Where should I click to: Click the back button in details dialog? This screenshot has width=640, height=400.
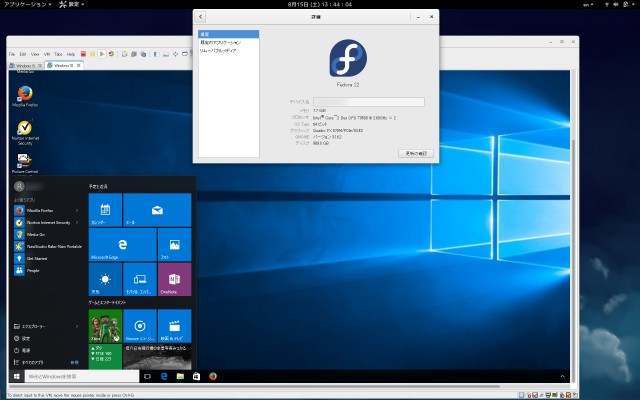pyautogui.click(x=200, y=17)
